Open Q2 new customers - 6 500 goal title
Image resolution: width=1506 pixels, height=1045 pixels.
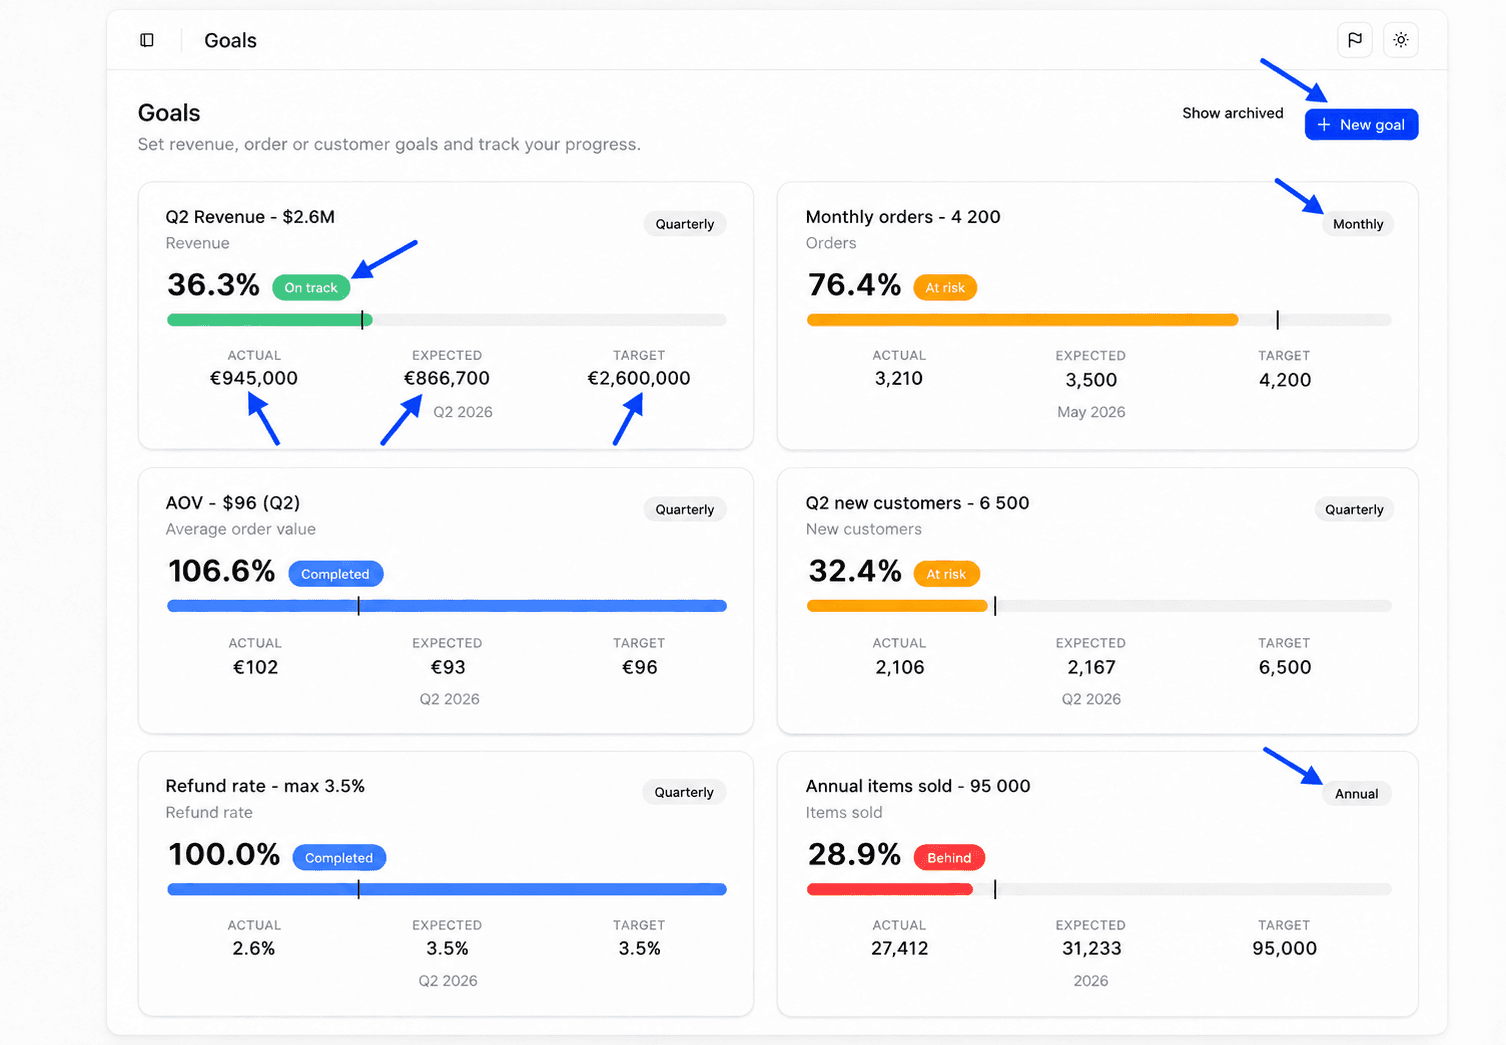917,503
